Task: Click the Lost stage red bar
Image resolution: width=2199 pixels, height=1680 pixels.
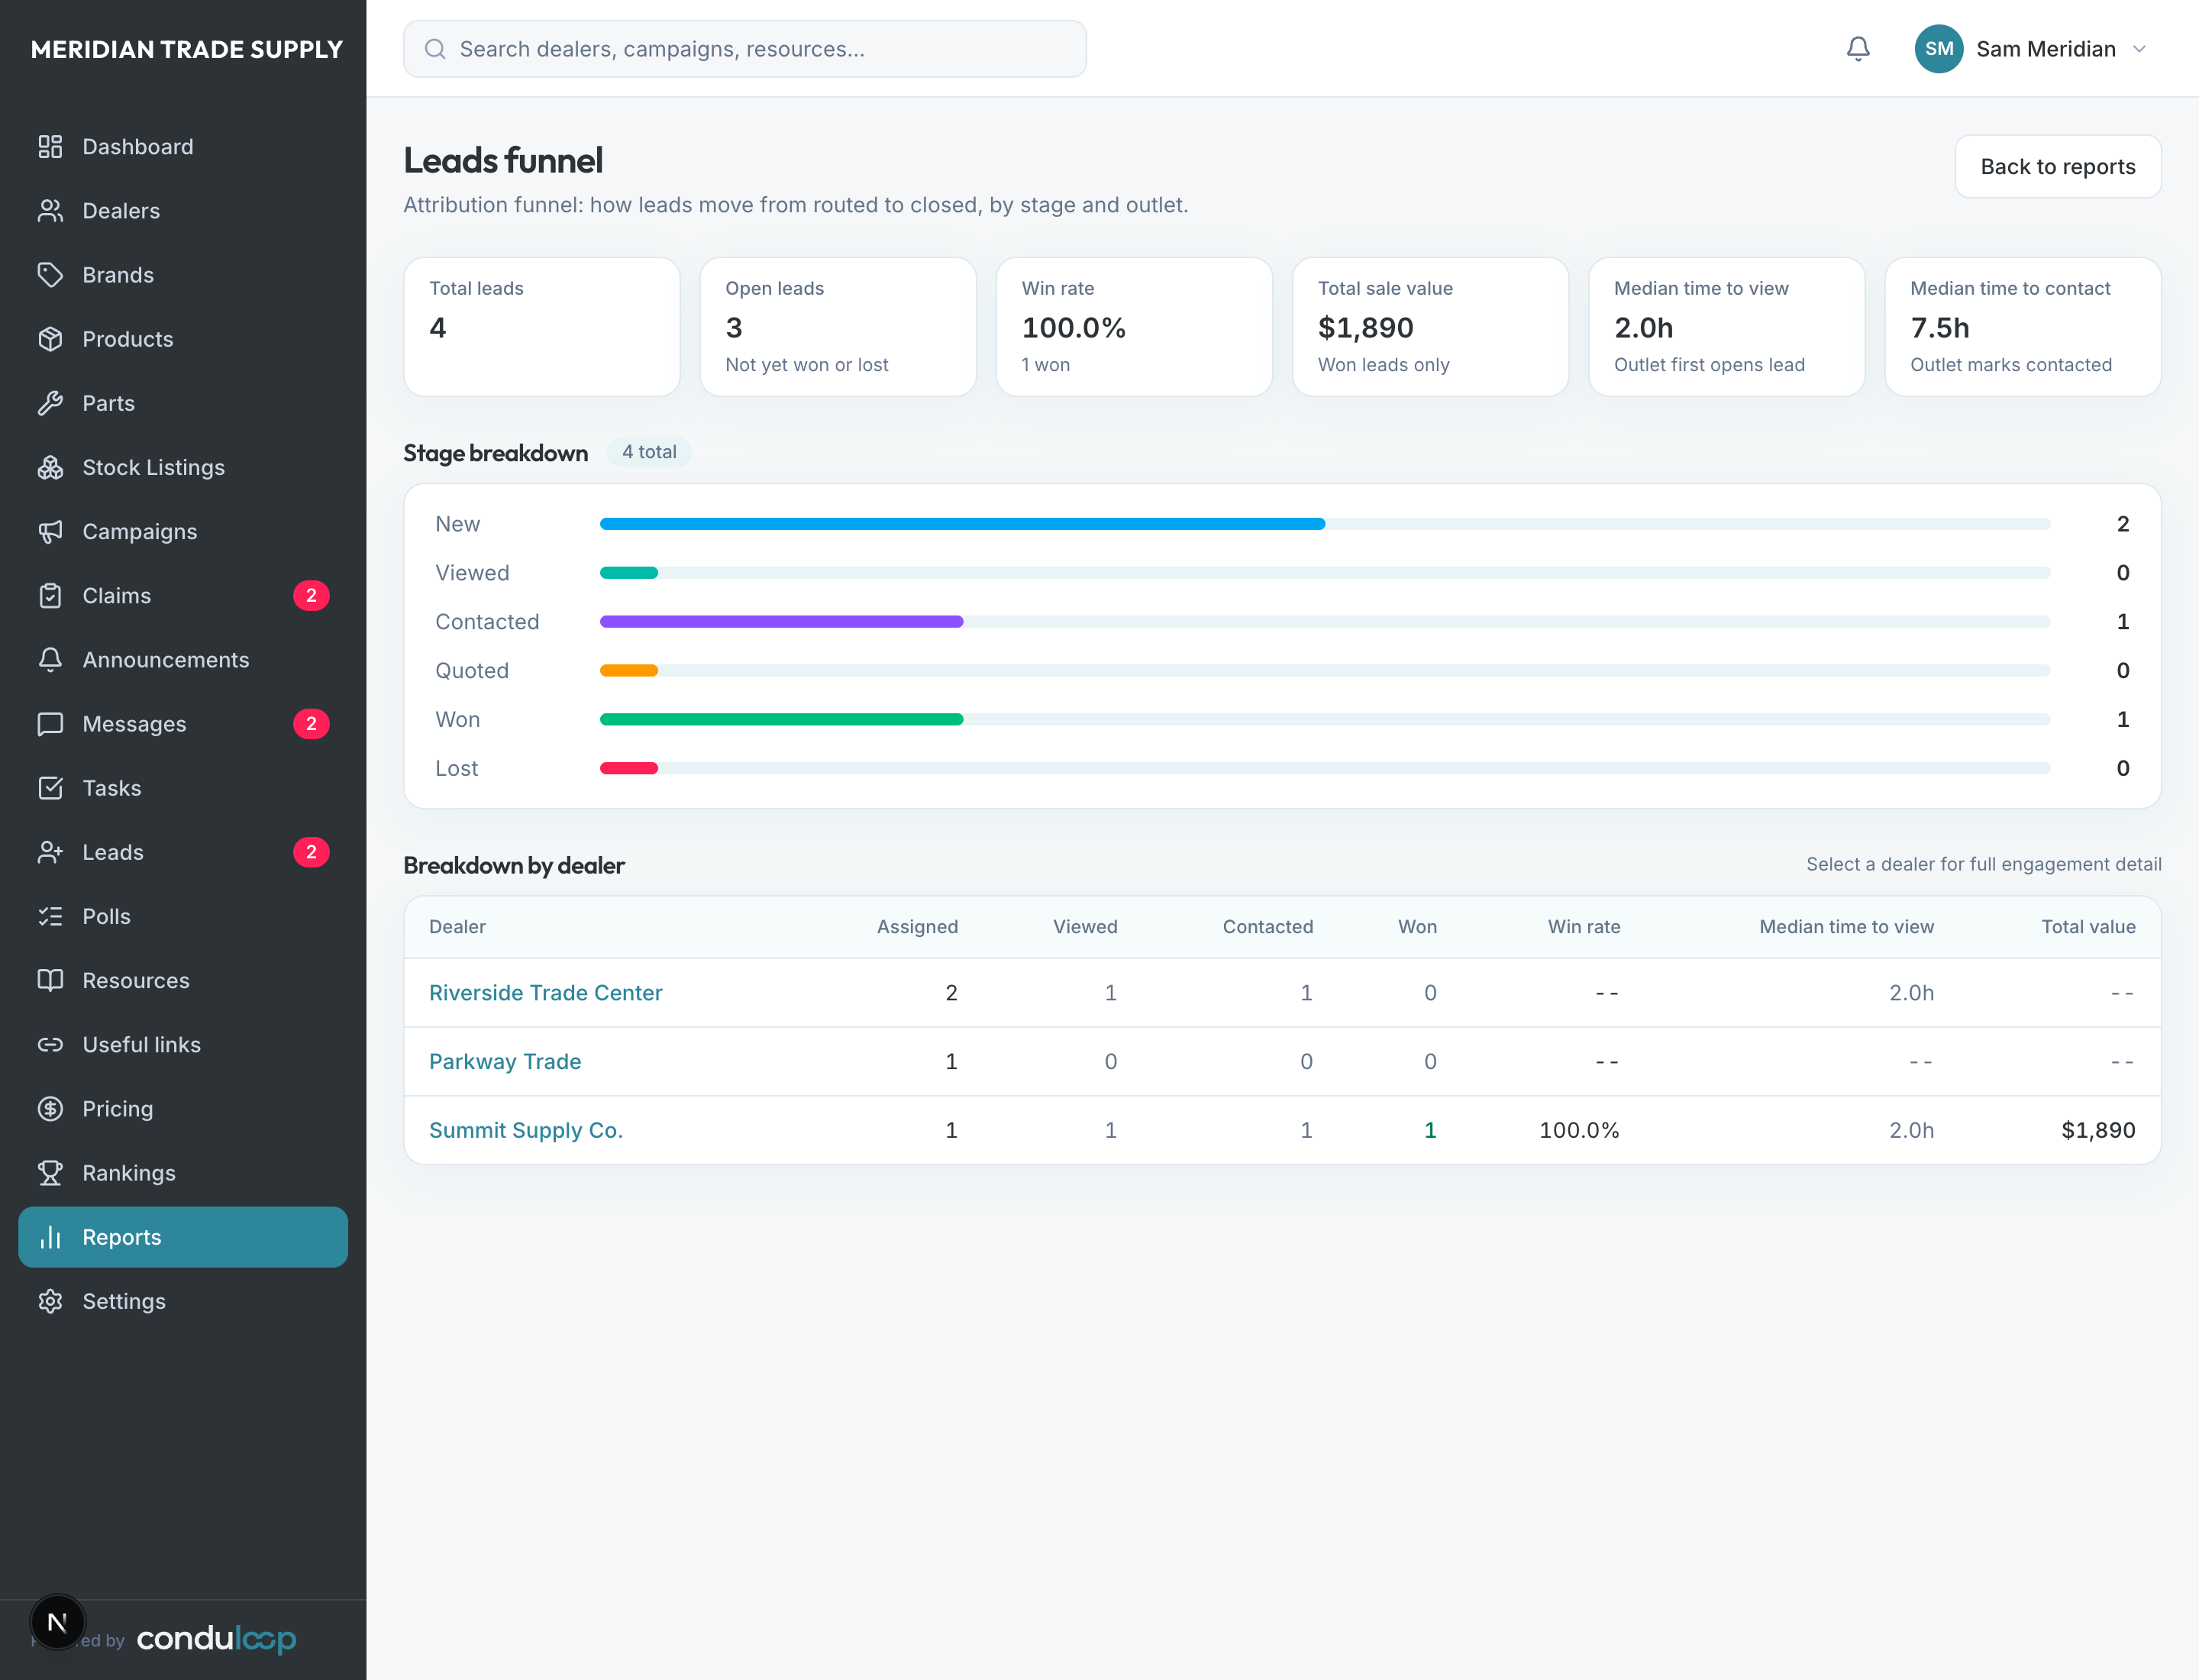Action: pyautogui.click(x=629, y=769)
